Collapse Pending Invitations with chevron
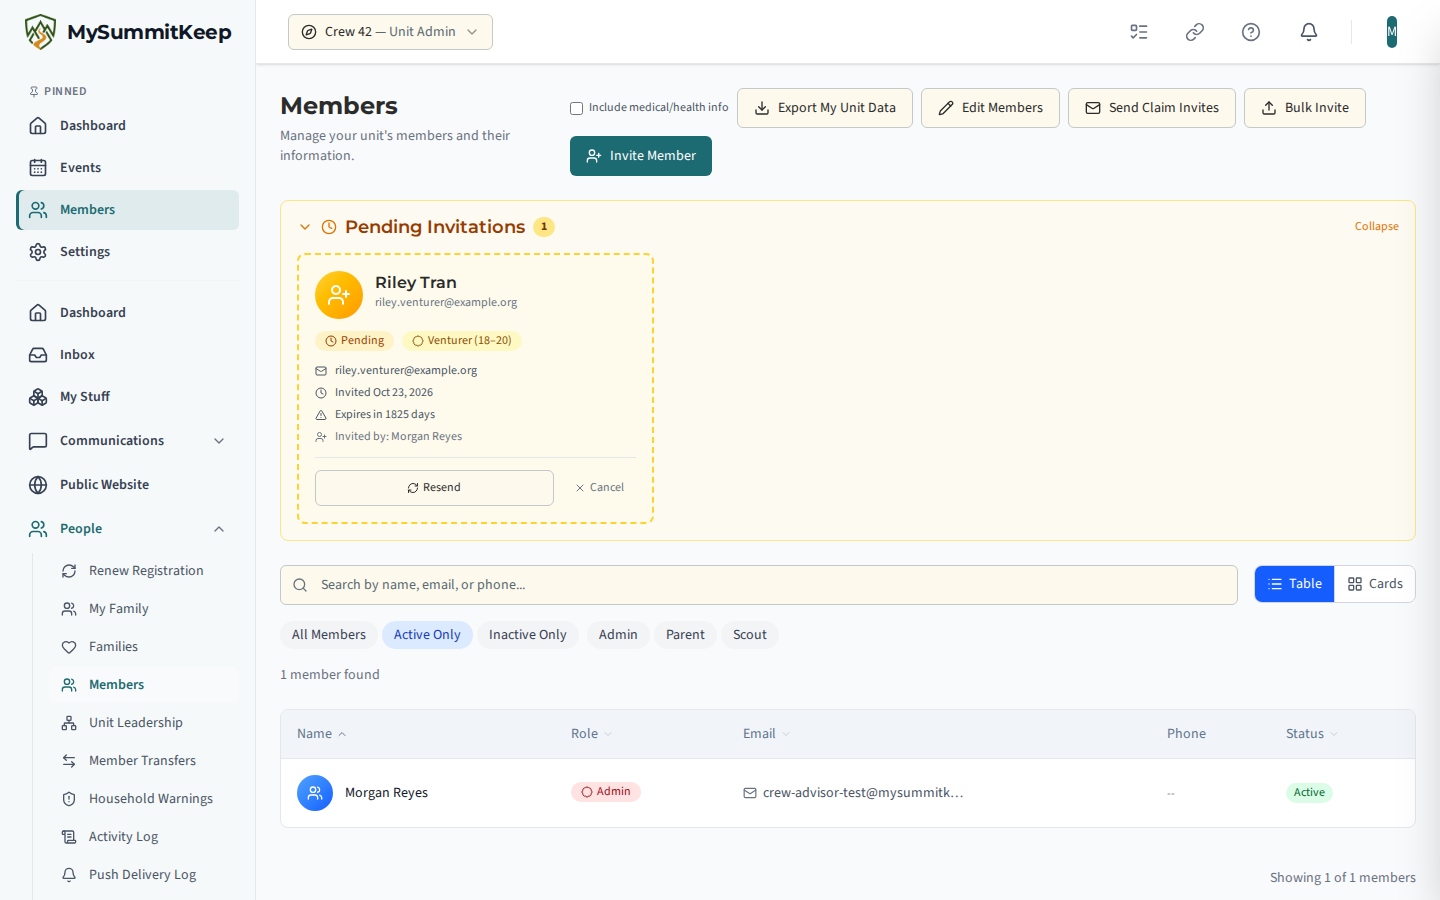 point(305,227)
